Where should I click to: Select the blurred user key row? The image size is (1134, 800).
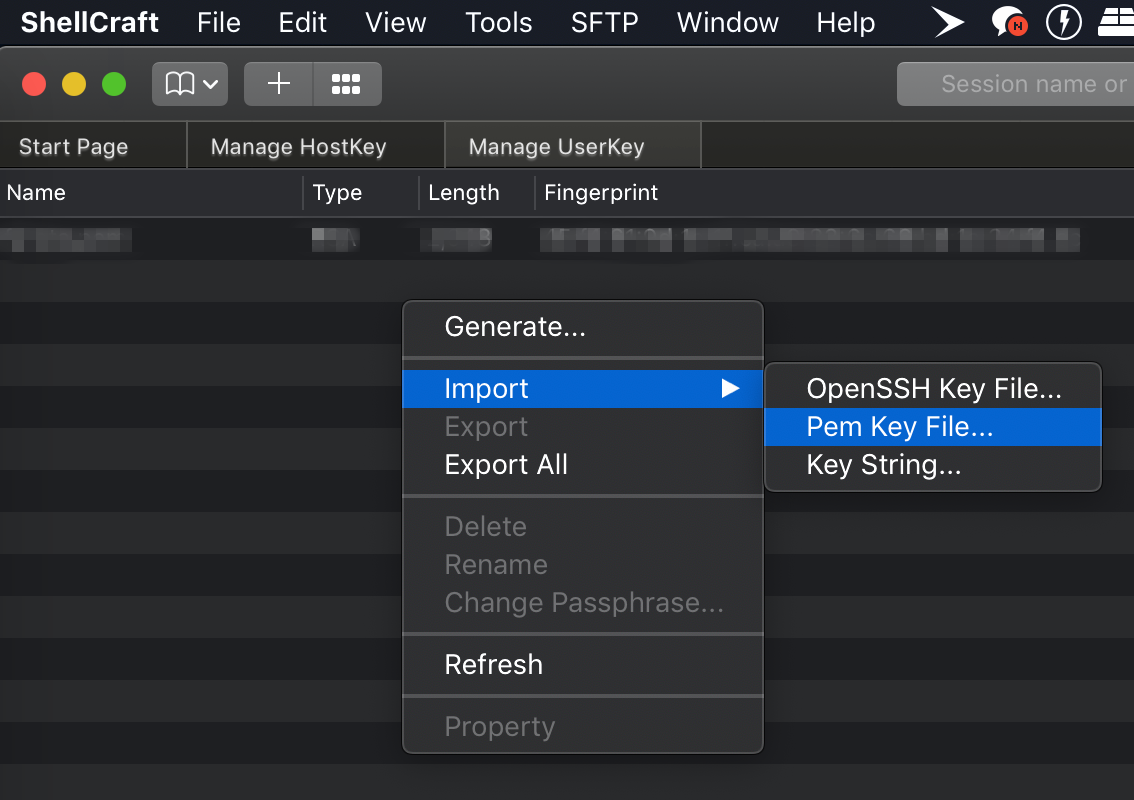[x=567, y=239]
